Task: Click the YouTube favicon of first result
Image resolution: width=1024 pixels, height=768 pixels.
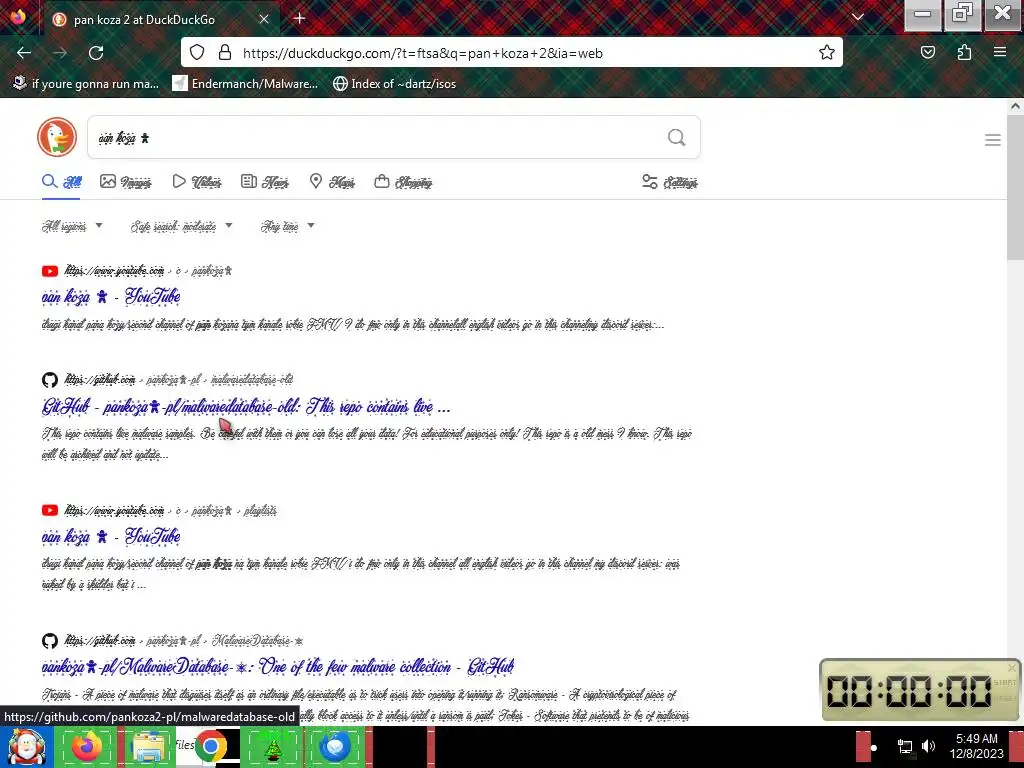Action: [50, 271]
